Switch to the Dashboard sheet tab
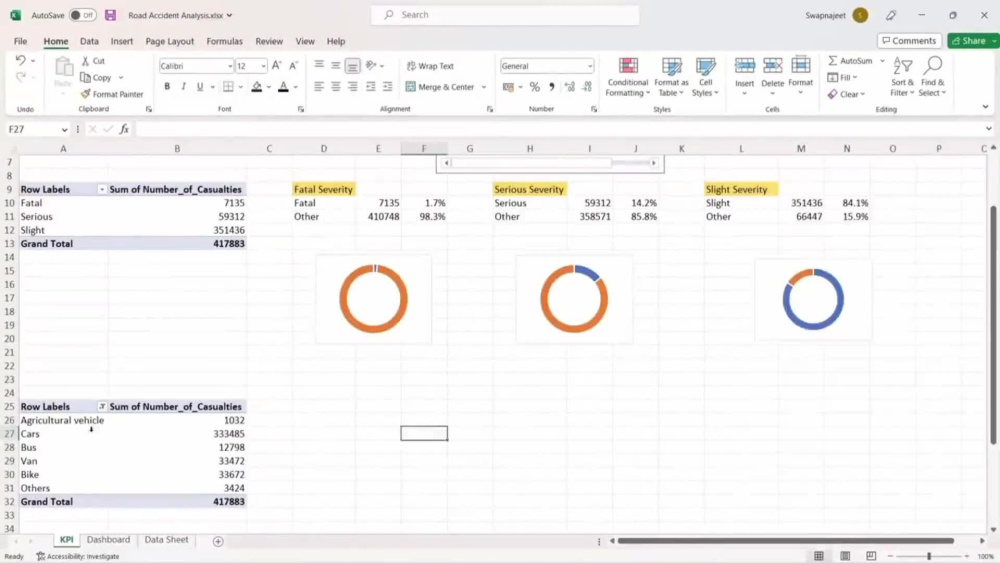This screenshot has height=563, width=1000. click(108, 540)
